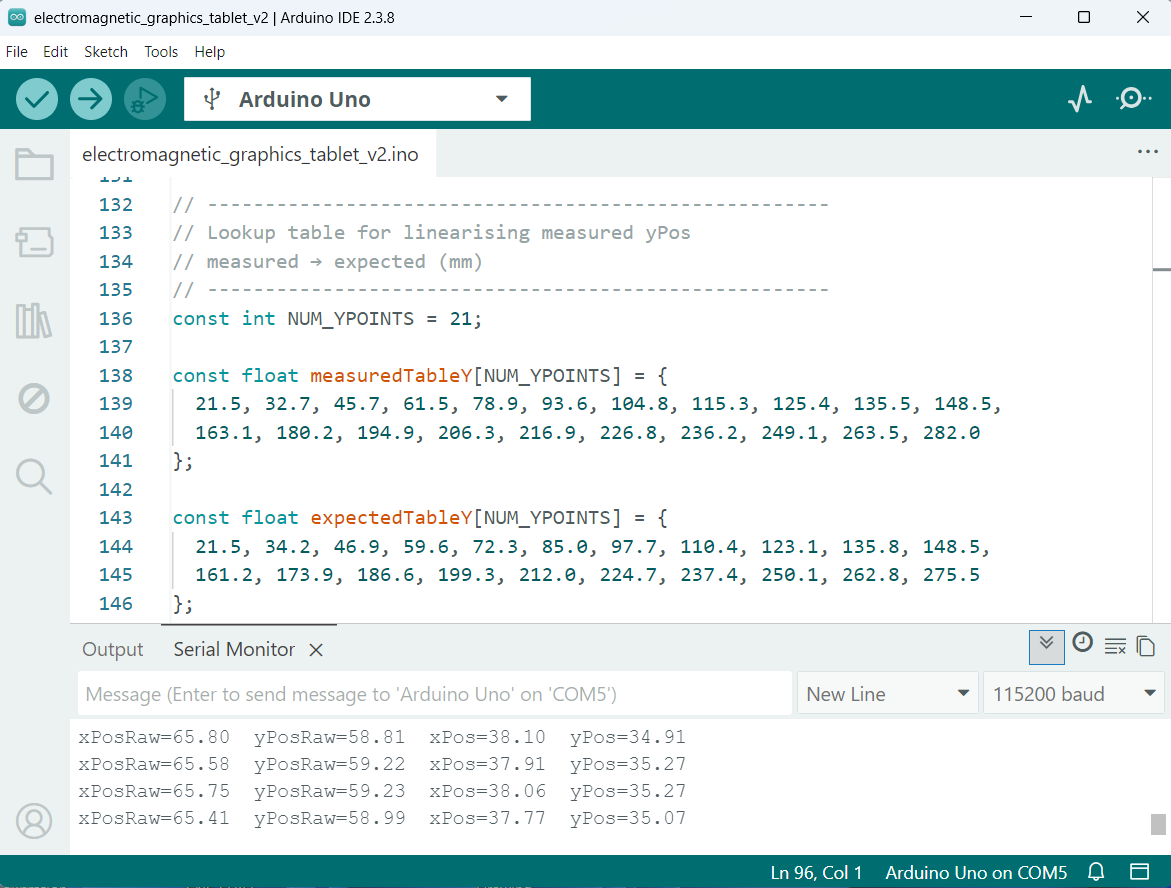
Task: Open the editor tab three-dots menu
Action: [1147, 152]
